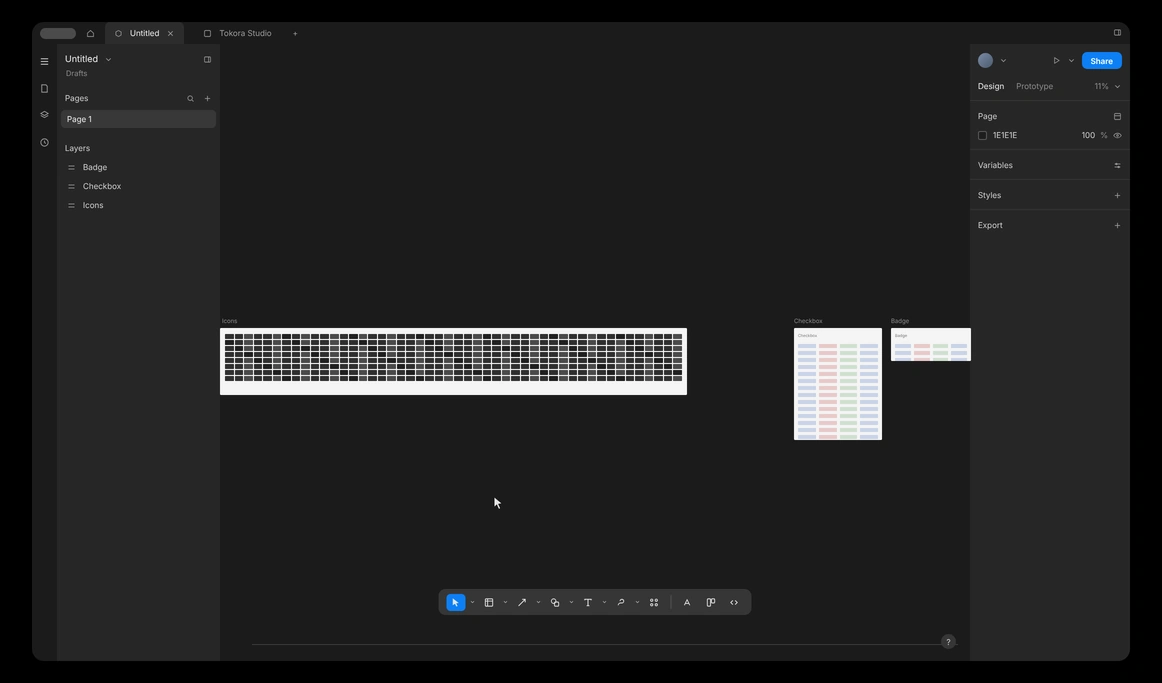Close the Untitled tab
Viewport: 1162px width, 683px height.
click(x=170, y=33)
